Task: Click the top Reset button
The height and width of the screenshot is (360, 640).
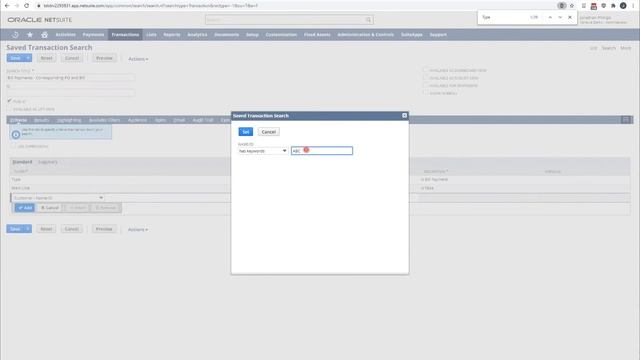Action: click(x=46, y=58)
